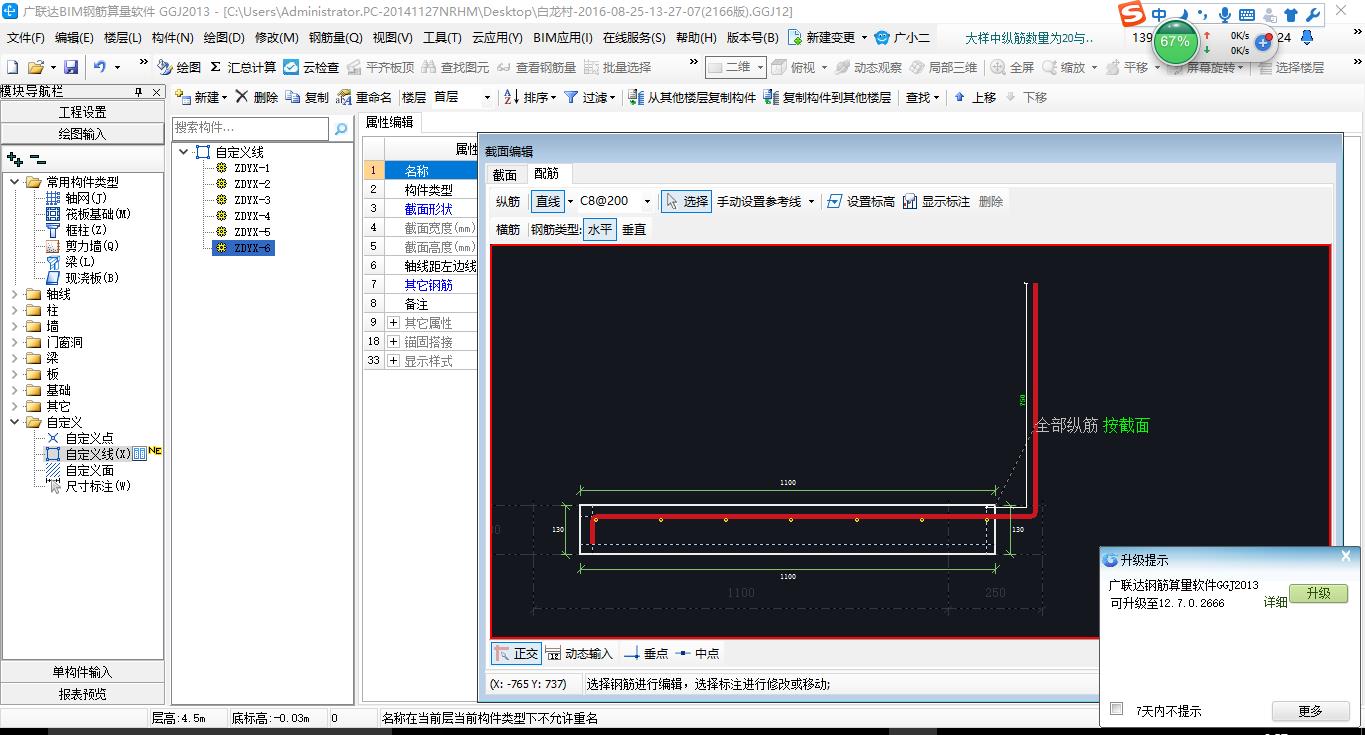This screenshot has width=1365, height=735.
Task: Start 云检查 cloud check
Action: coord(311,67)
